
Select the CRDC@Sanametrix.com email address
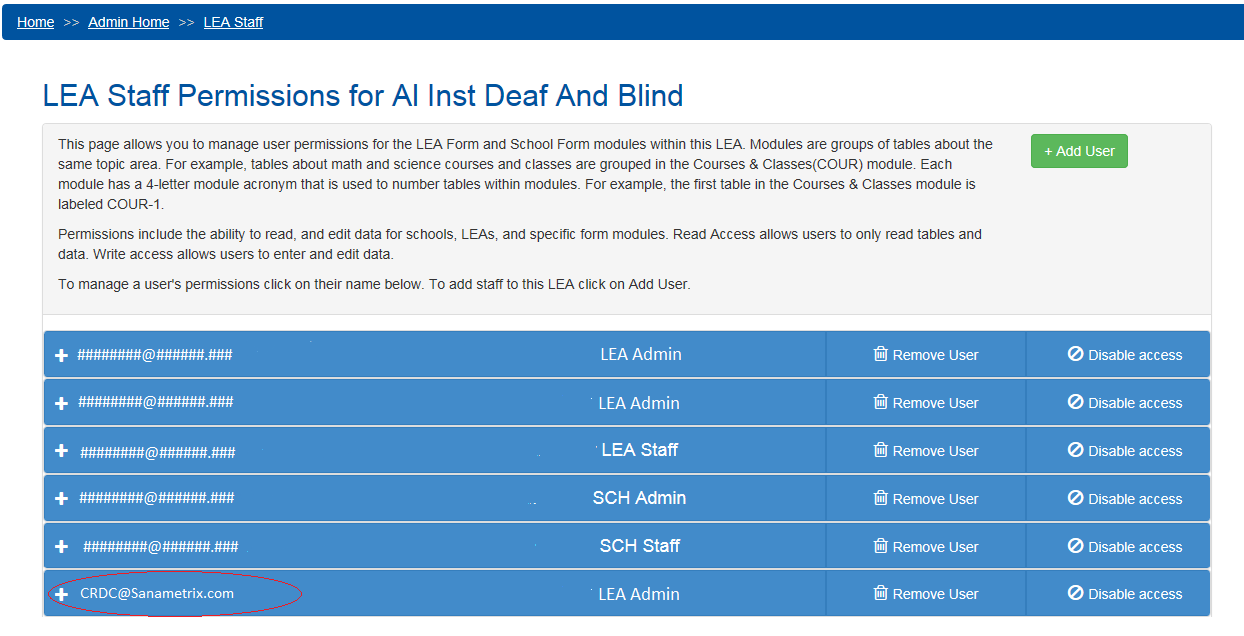coord(157,593)
